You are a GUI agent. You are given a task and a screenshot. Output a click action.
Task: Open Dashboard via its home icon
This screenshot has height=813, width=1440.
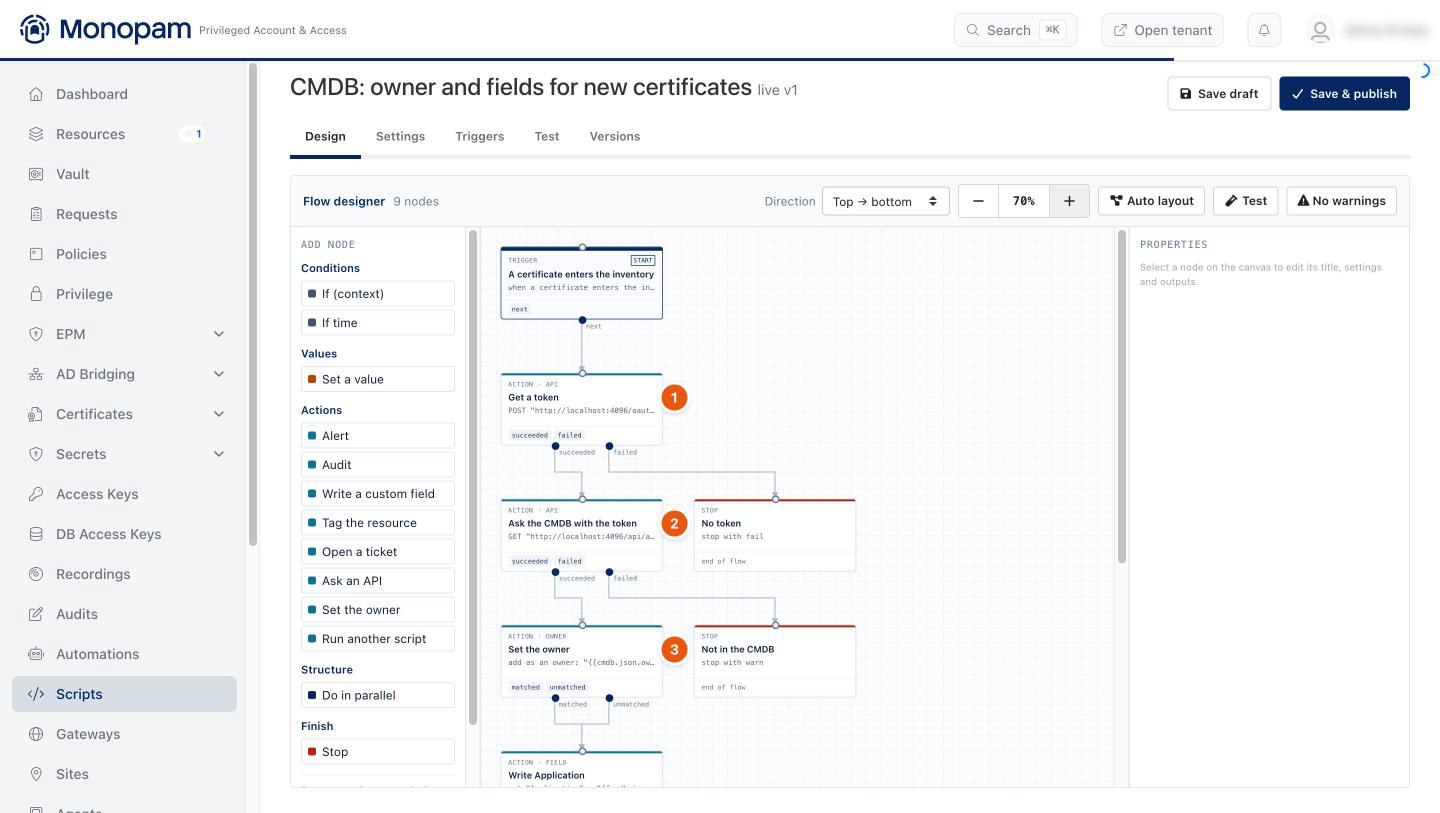point(36,94)
